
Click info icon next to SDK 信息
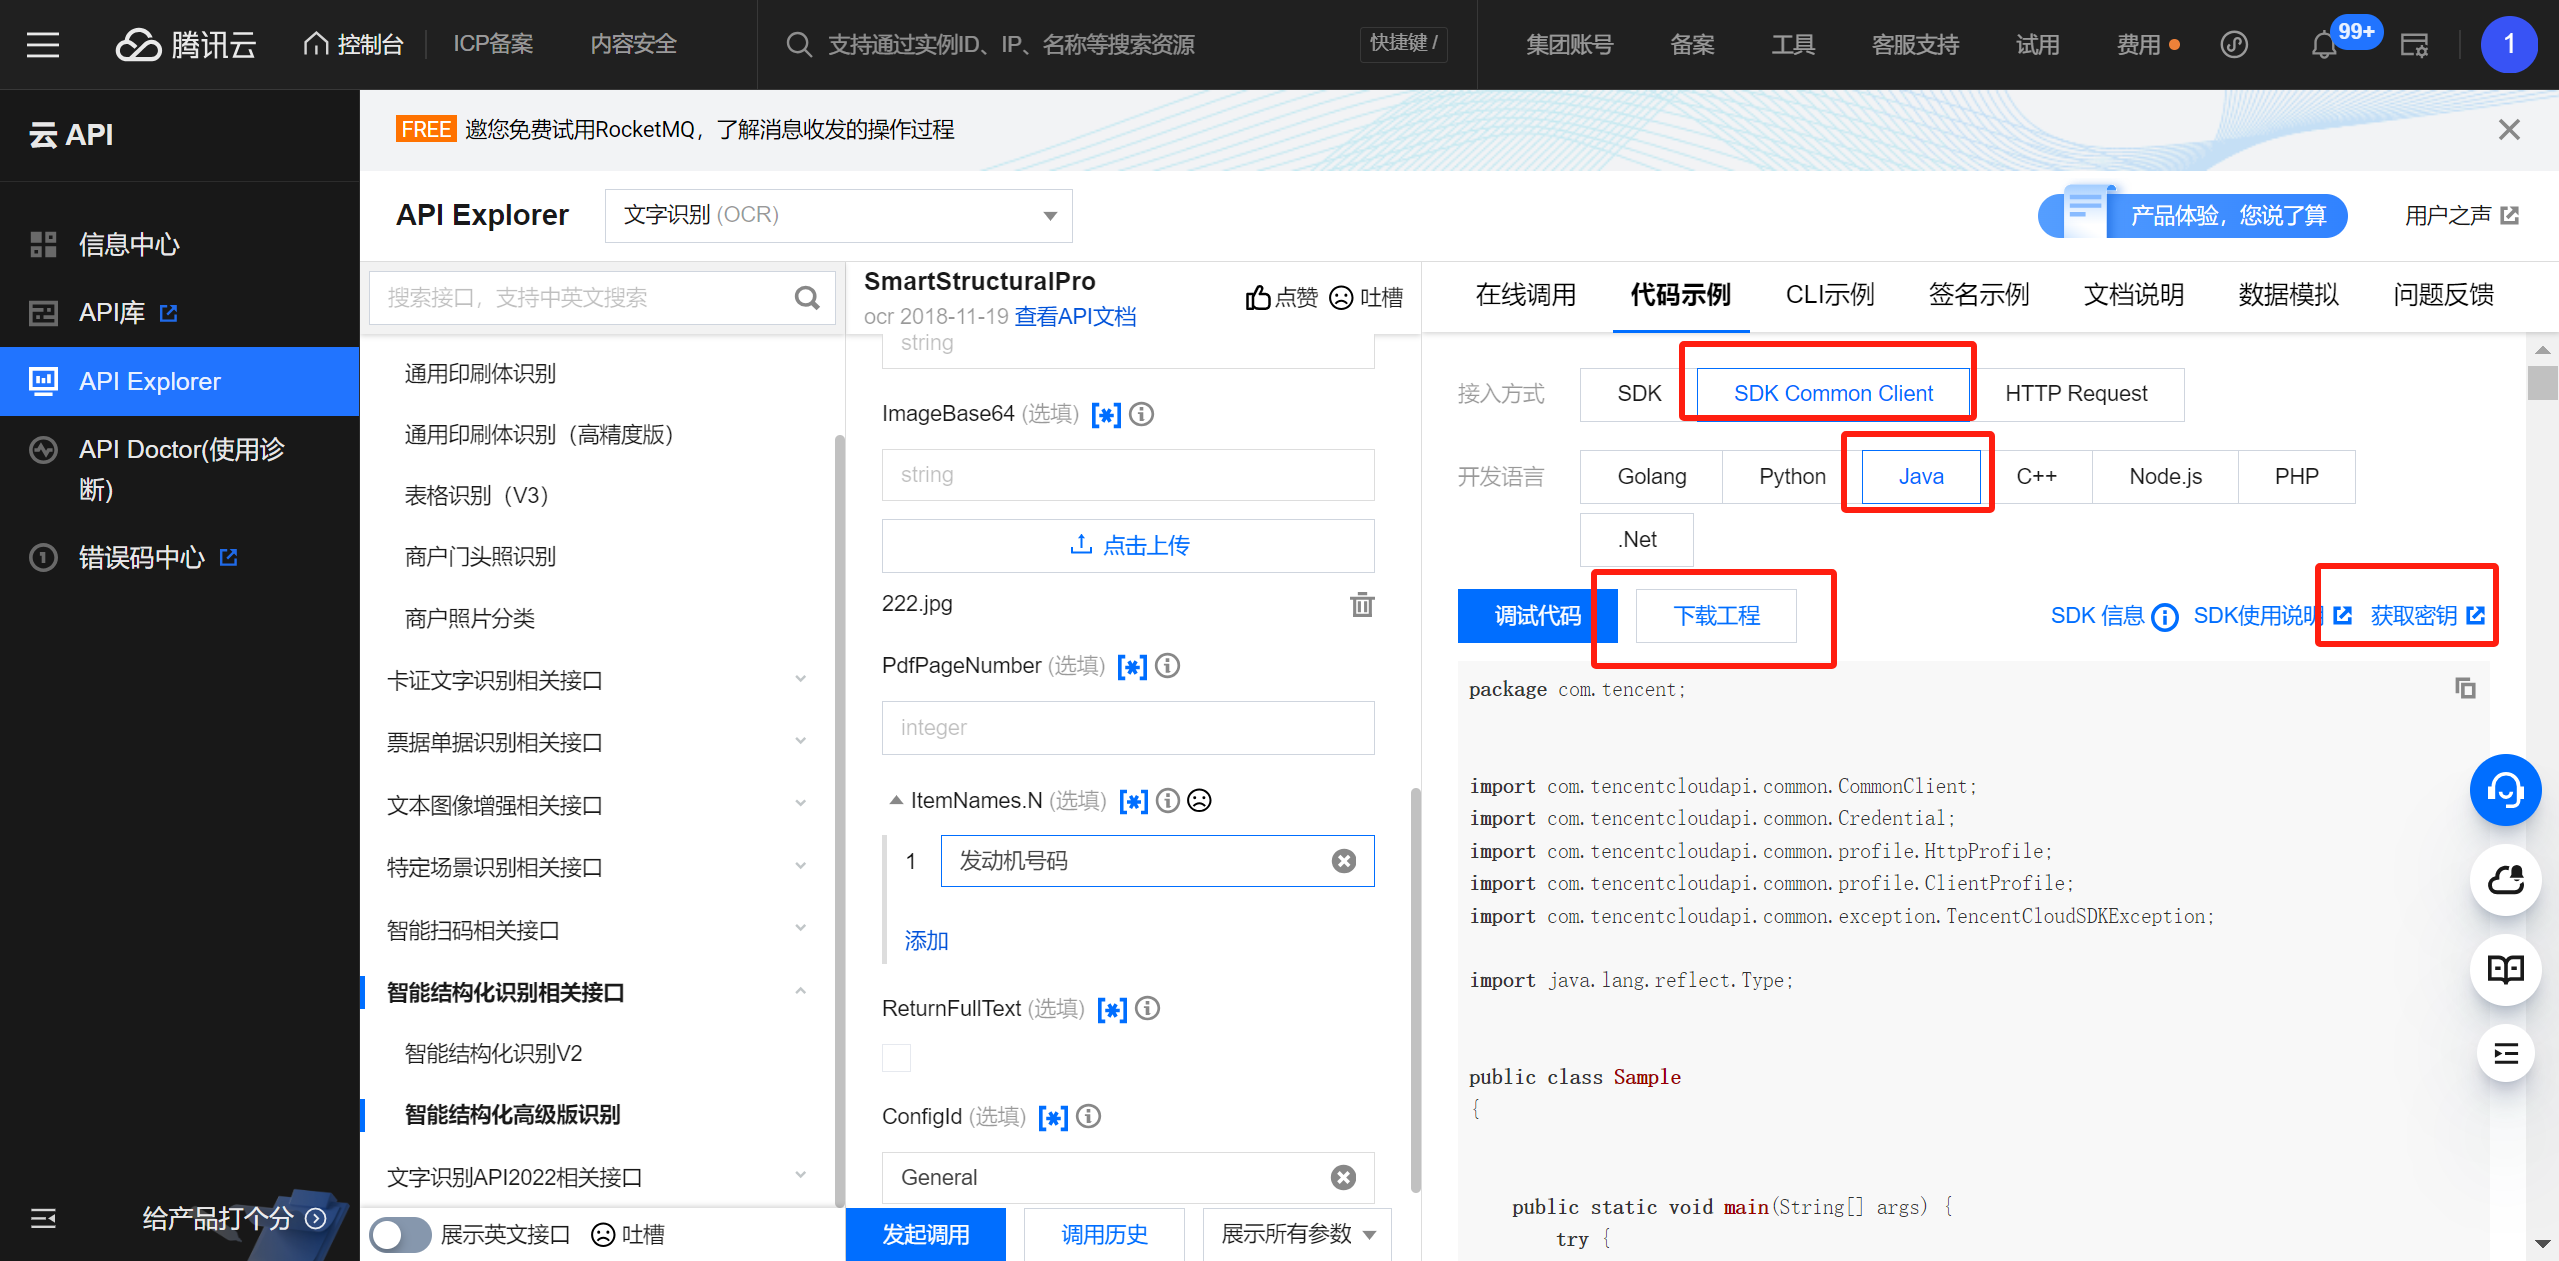tap(2165, 617)
